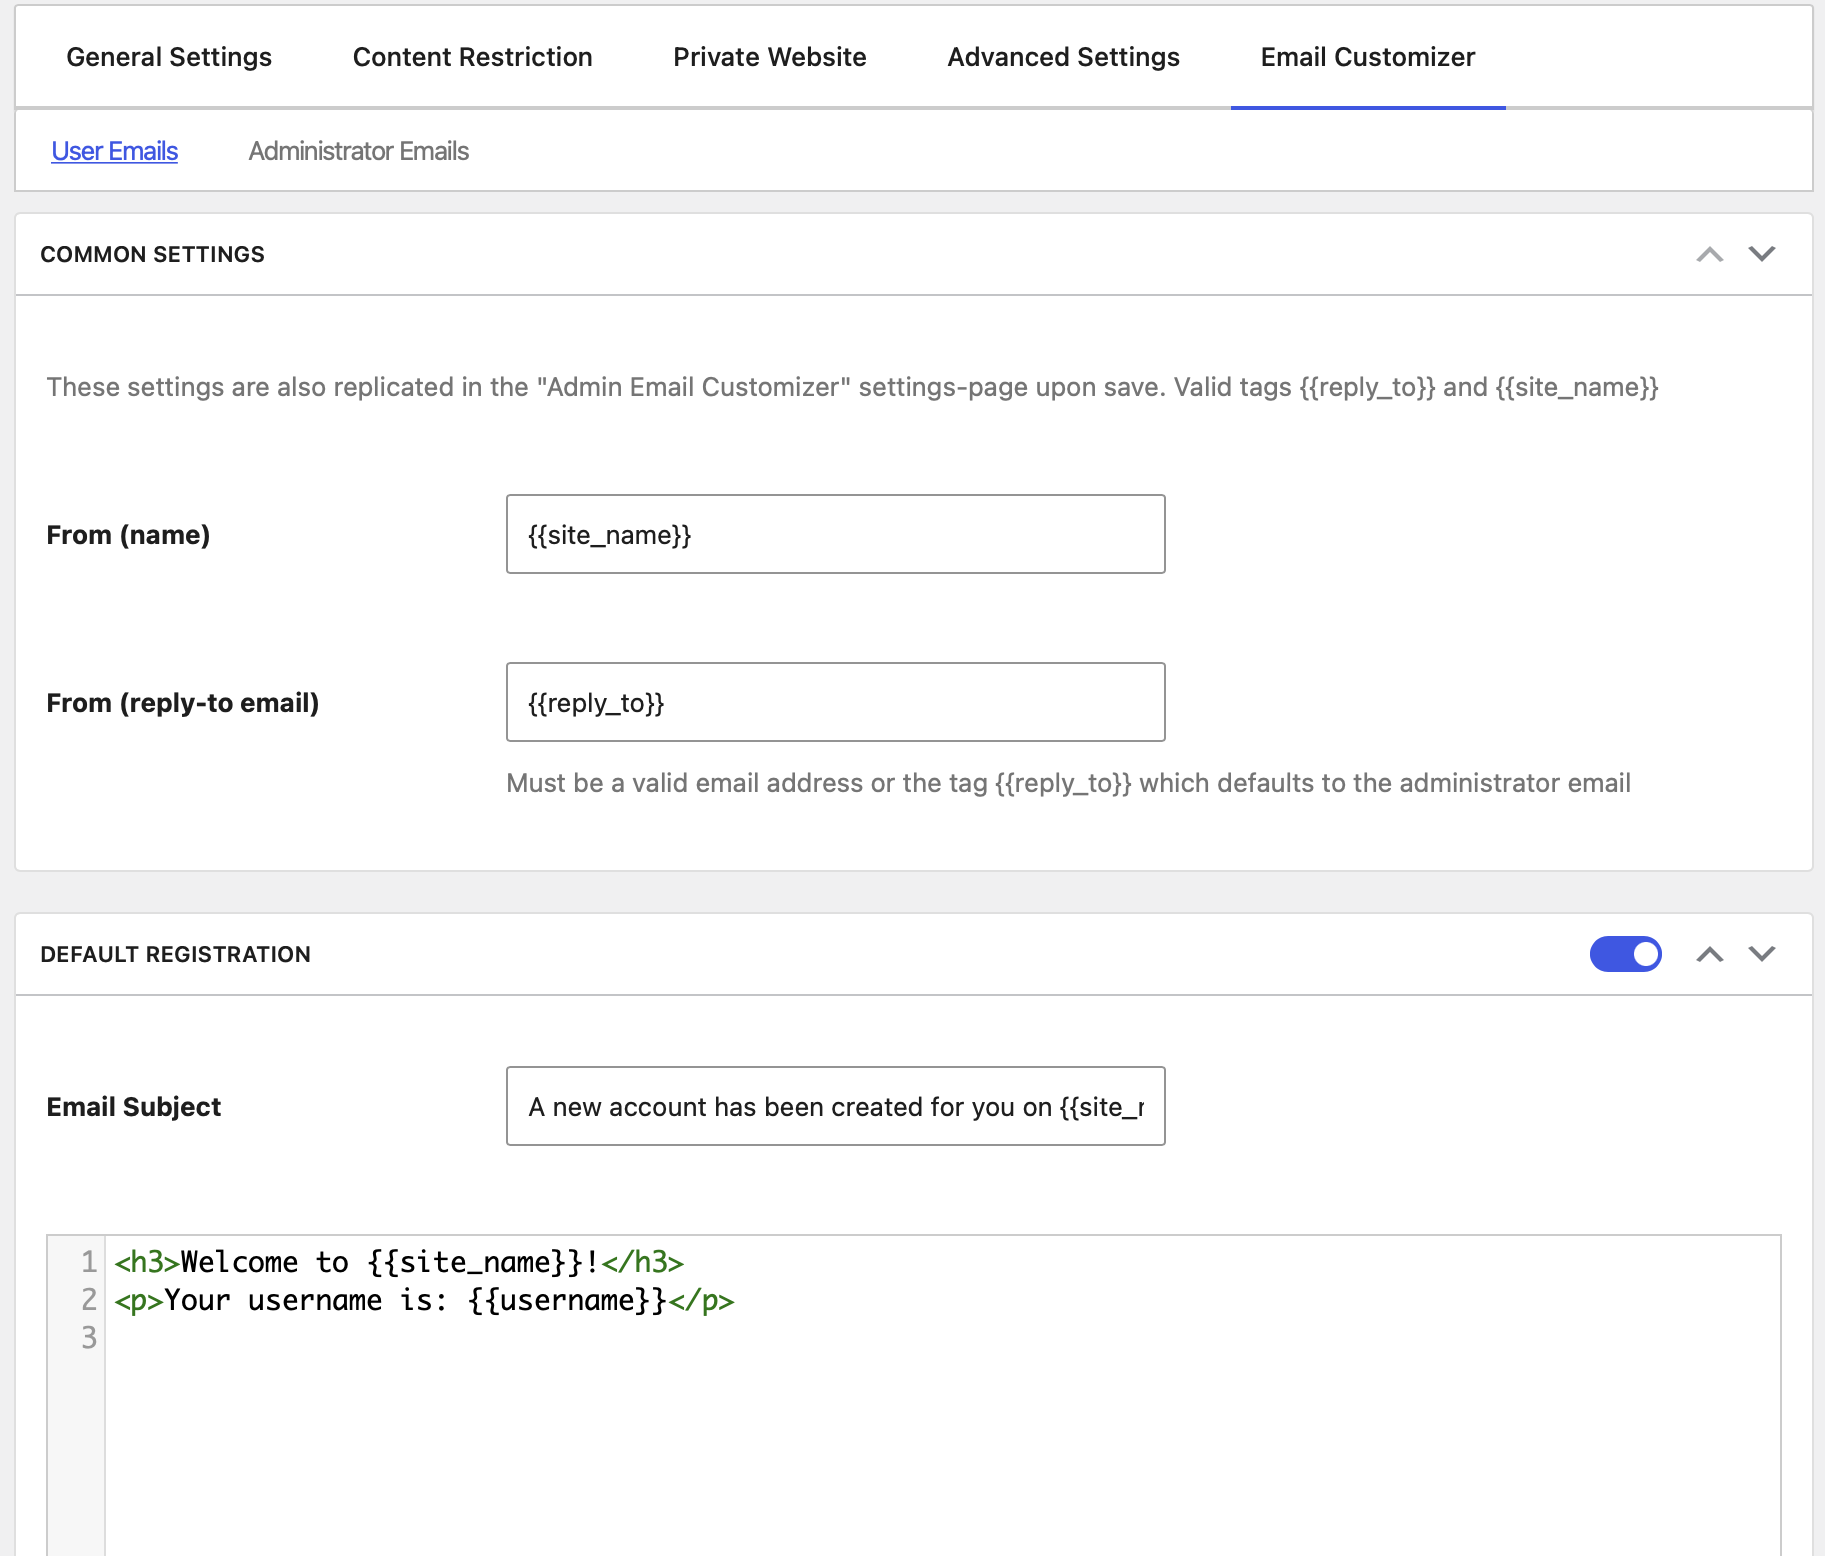
Task: Select the Email Customizer tab
Action: 1367,57
